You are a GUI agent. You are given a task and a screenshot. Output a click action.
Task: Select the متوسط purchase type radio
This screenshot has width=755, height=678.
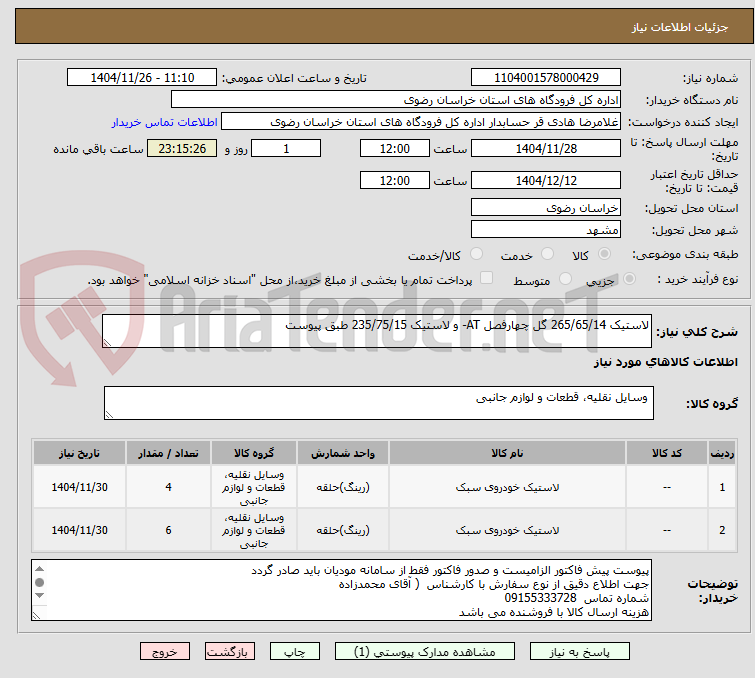(x=565, y=279)
